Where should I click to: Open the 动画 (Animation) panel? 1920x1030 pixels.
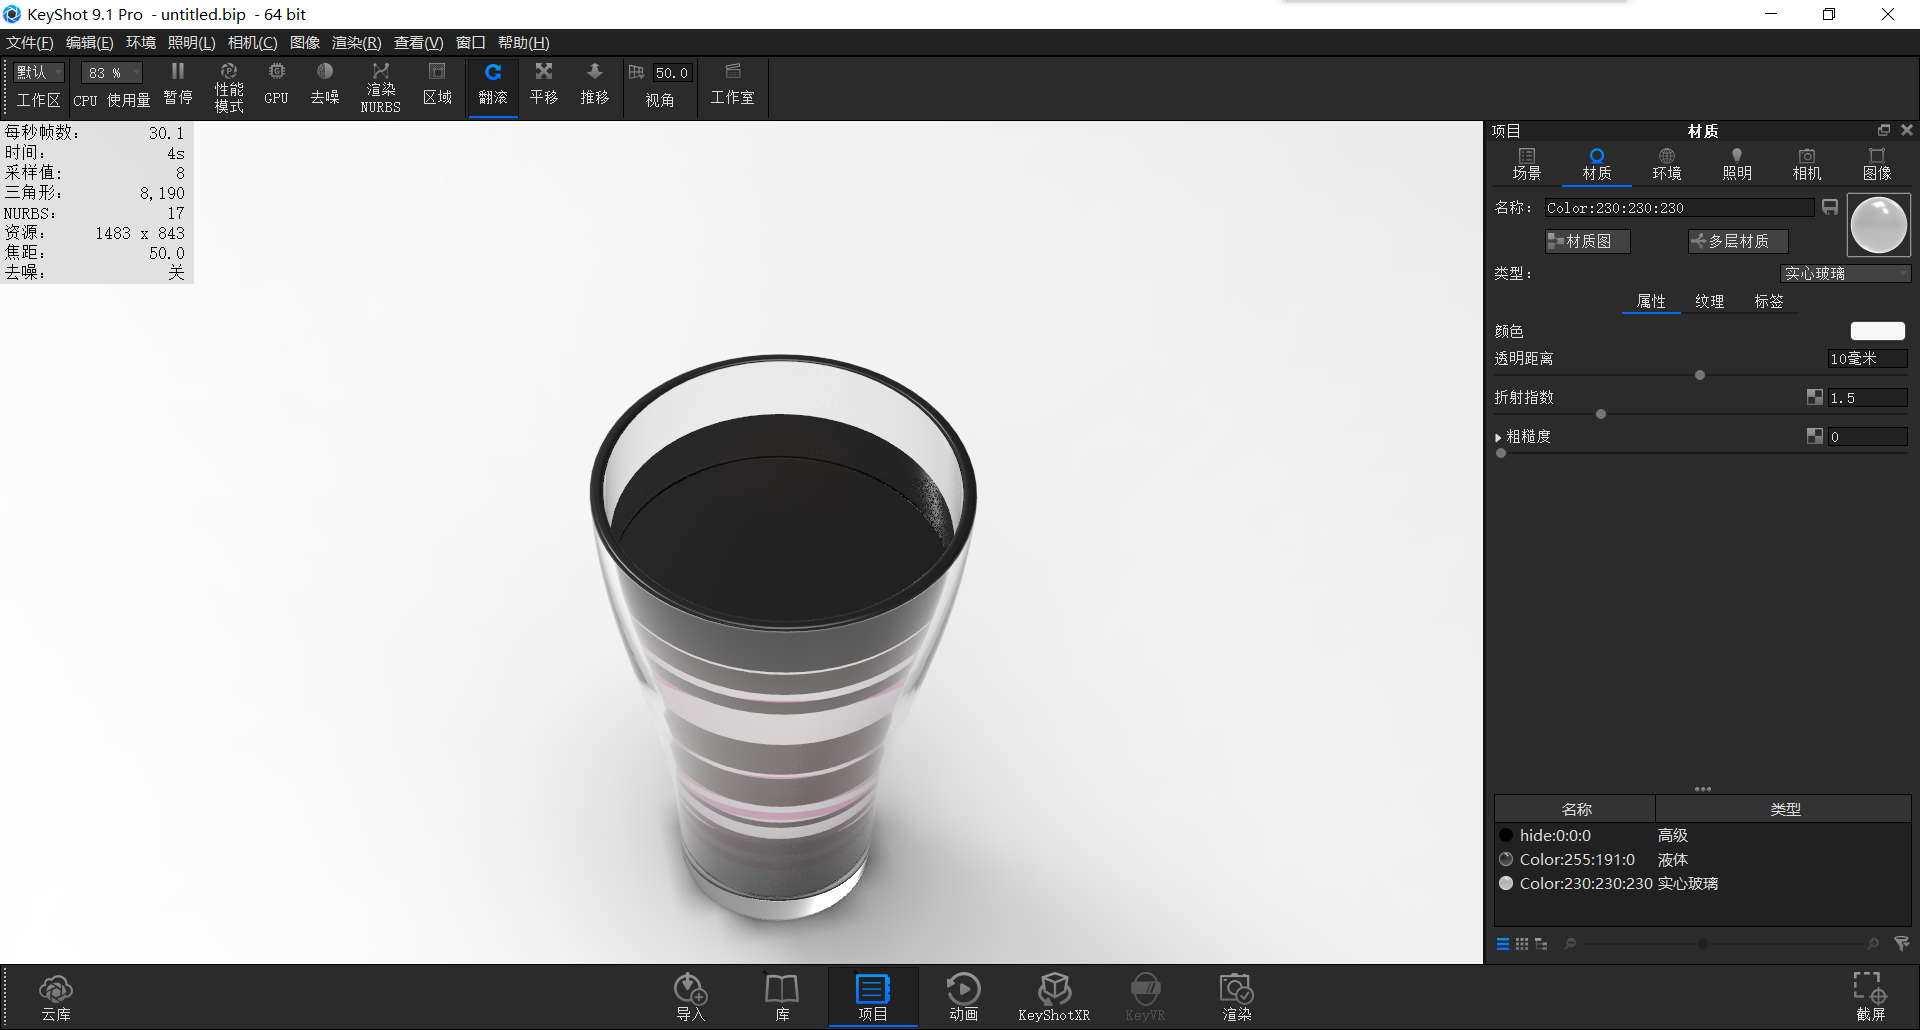click(963, 995)
